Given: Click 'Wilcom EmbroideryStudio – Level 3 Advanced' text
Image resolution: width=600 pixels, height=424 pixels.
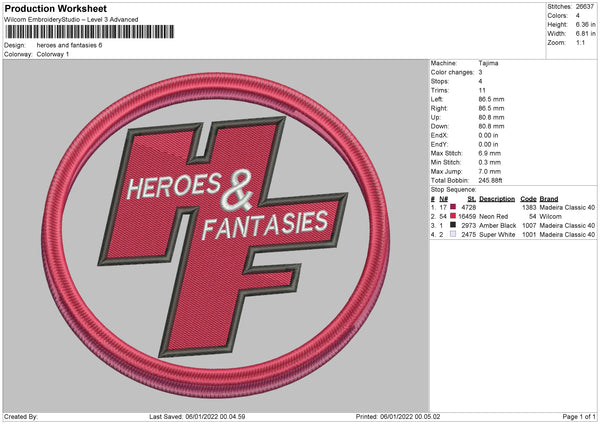Looking at the screenshot, I should (x=71, y=20).
